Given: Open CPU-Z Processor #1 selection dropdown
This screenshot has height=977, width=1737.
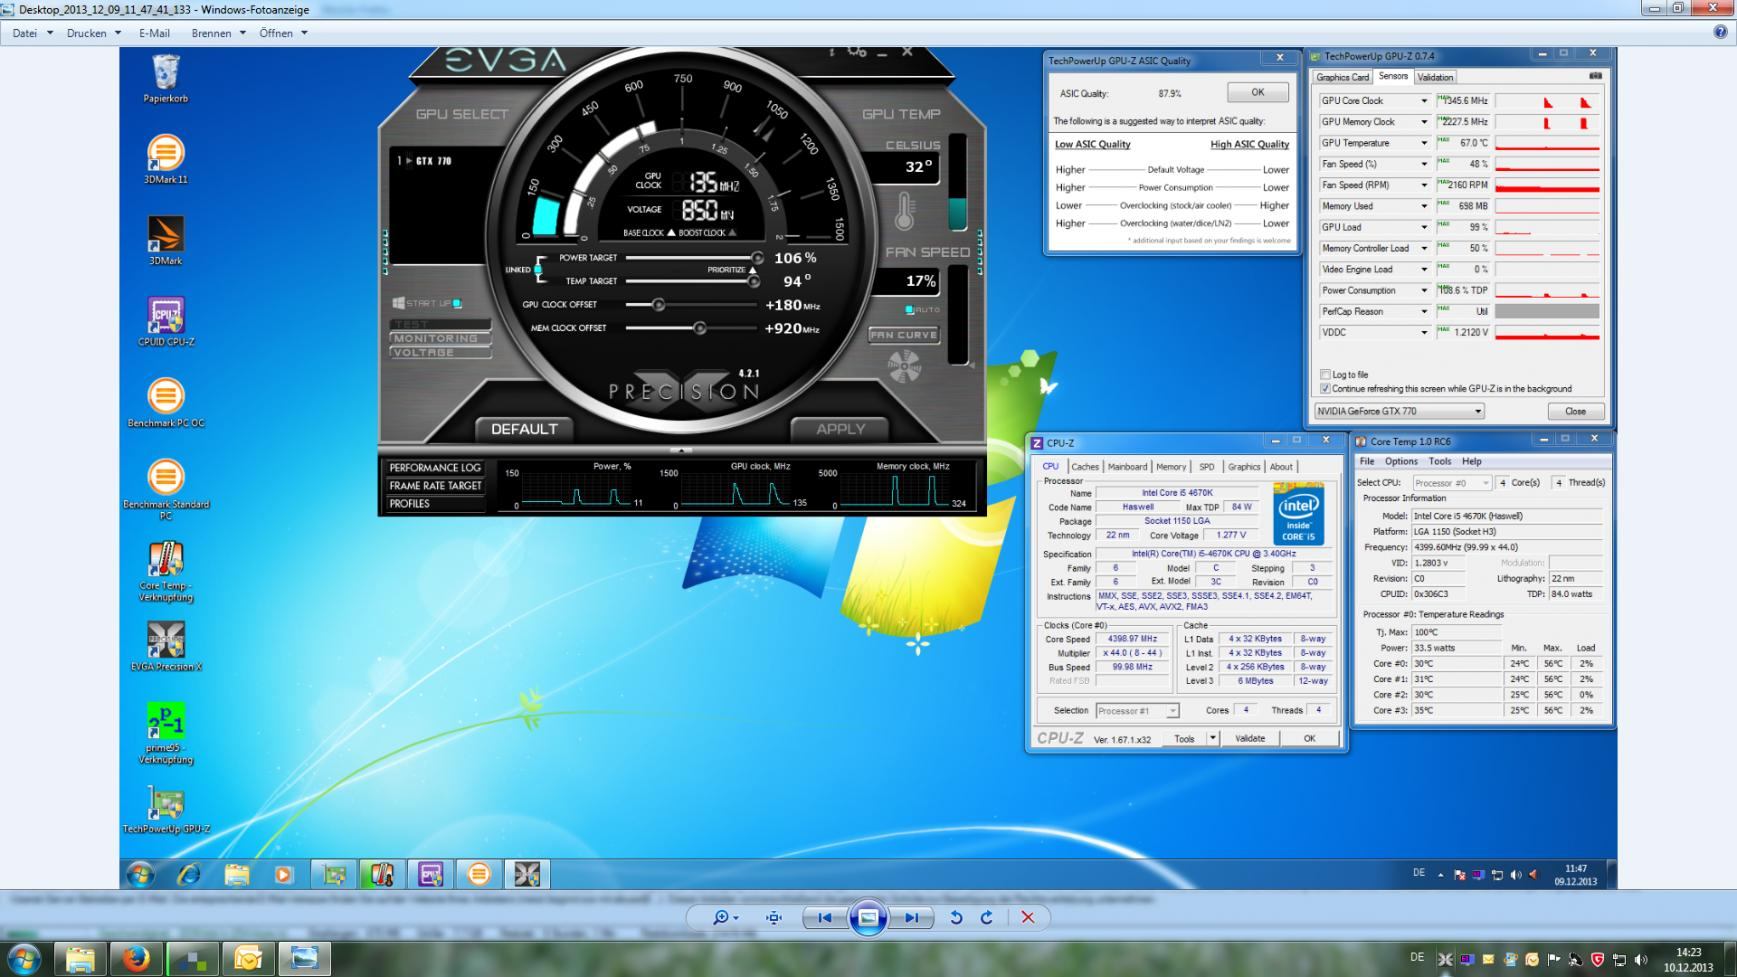Looking at the screenshot, I should (1137, 711).
